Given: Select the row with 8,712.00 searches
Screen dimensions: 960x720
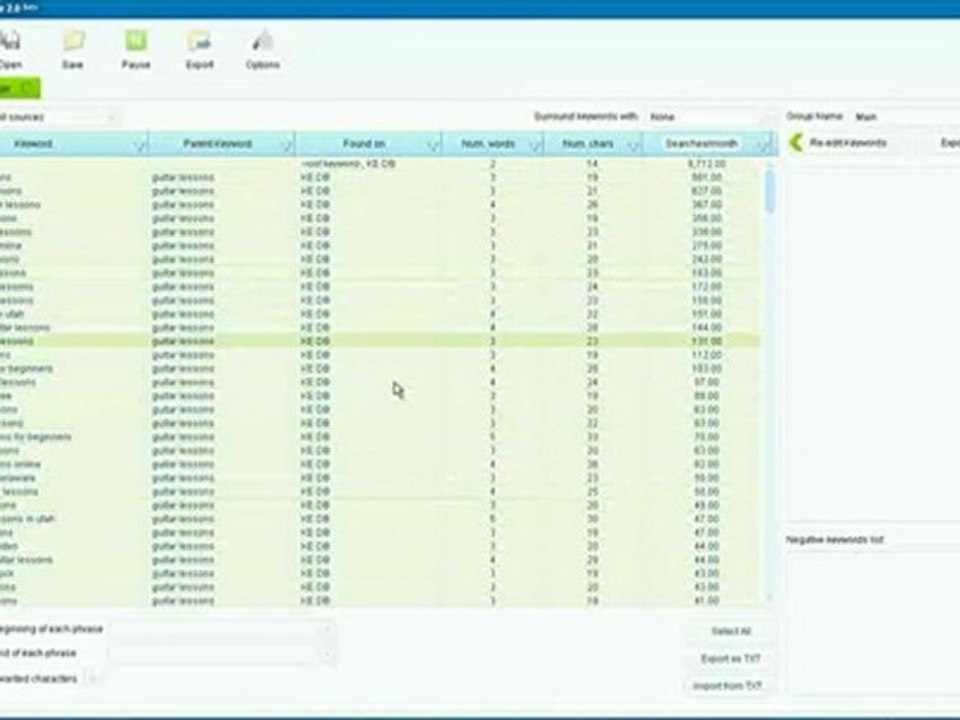Looking at the screenshot, I should [380, 164].
